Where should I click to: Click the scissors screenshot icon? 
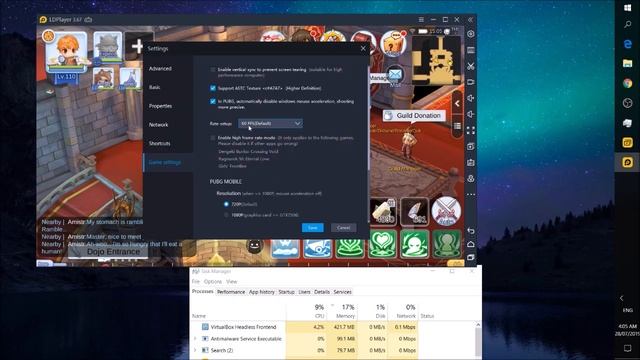point(471,66)
